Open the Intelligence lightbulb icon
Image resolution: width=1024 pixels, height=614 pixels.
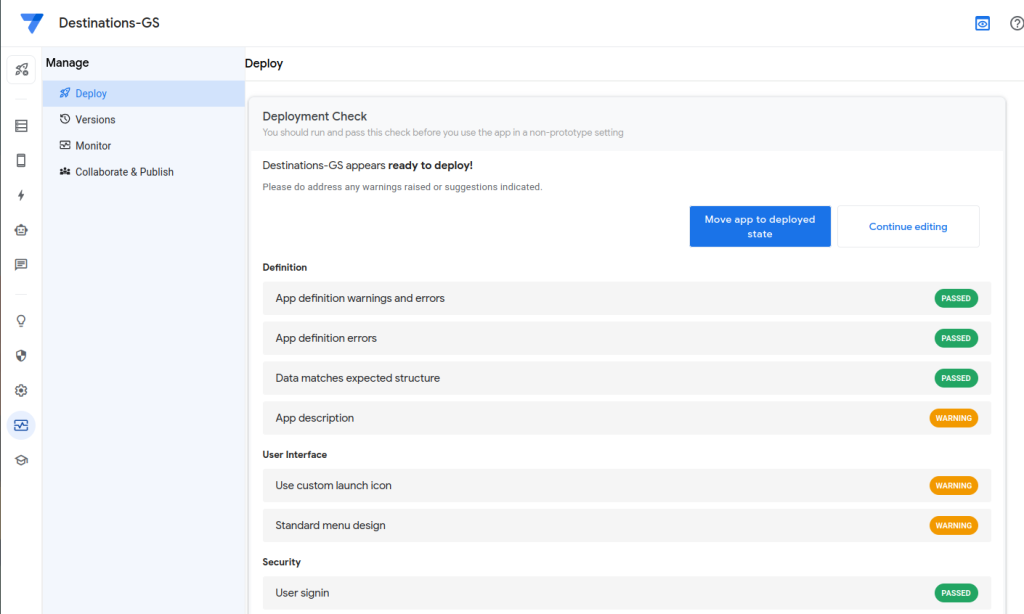click(x=22, y=321)
